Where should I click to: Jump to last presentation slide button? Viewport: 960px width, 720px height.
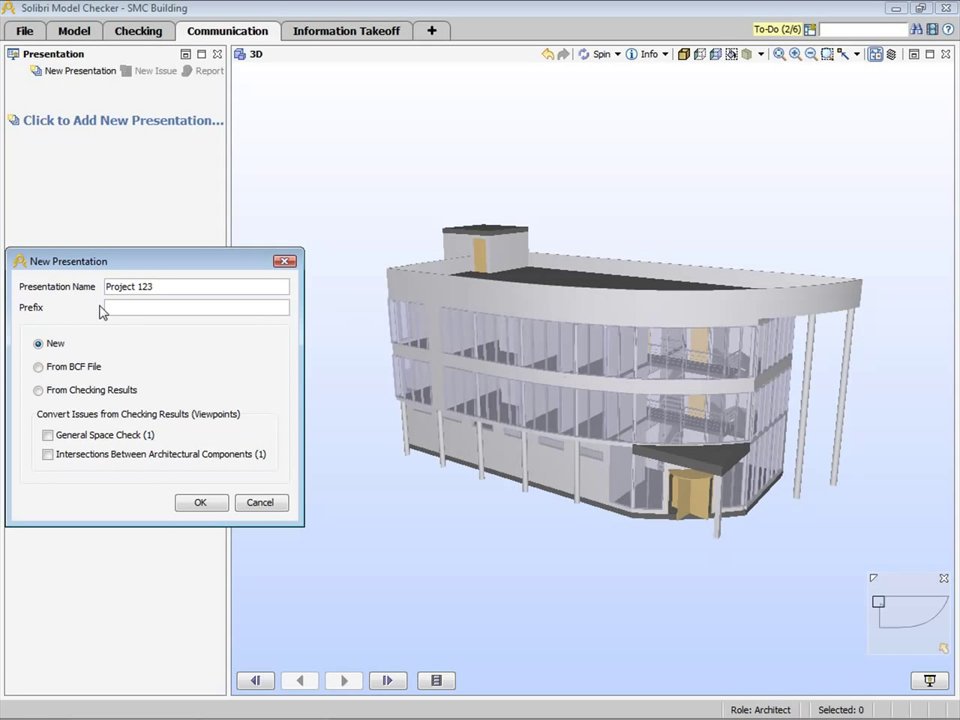[388, 680]
